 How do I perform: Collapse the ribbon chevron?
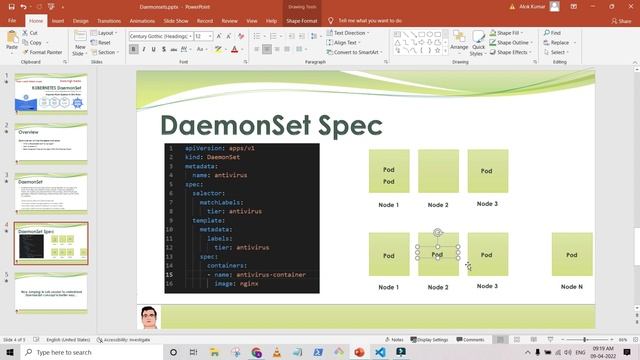(x=635, y=62)
